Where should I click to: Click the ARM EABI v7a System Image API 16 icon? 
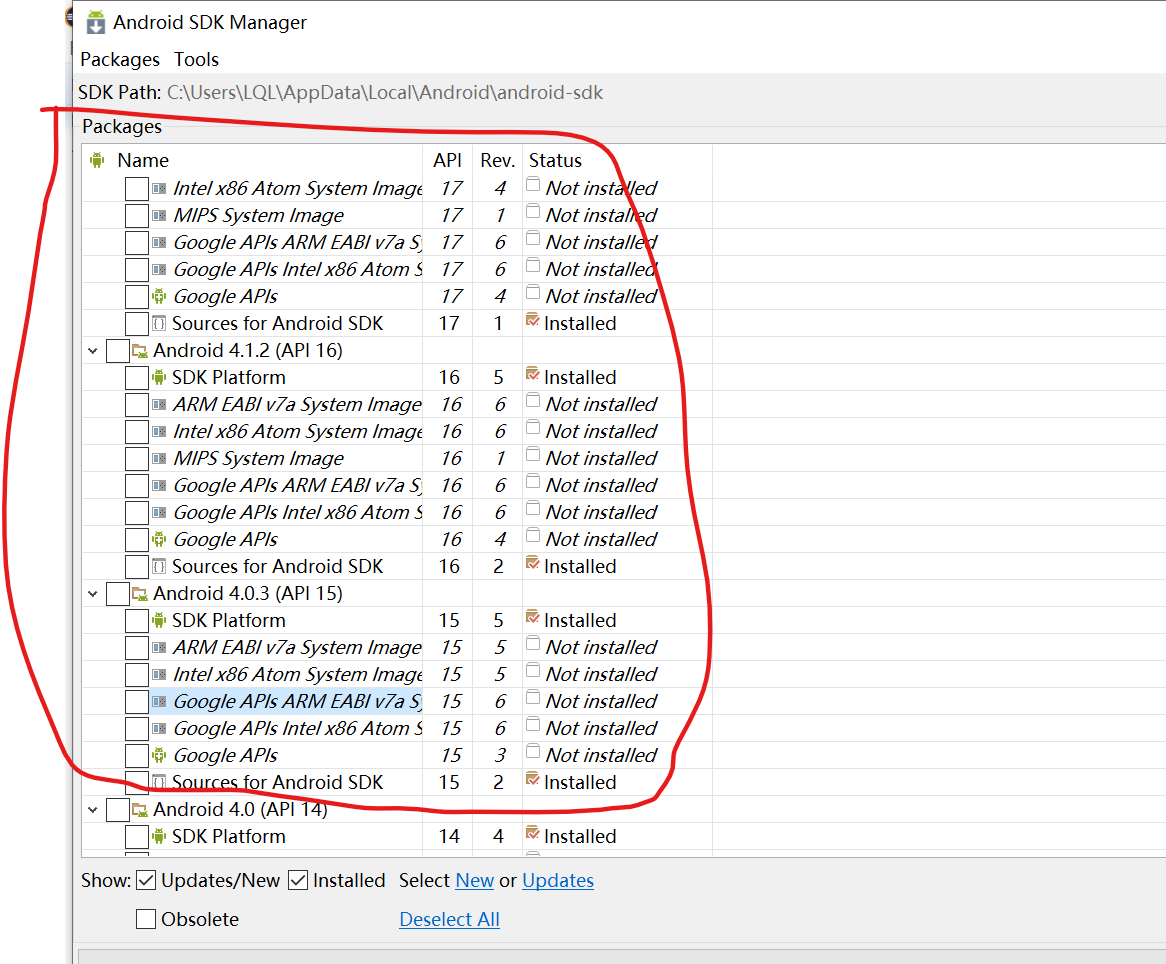(x=159, y=405)
